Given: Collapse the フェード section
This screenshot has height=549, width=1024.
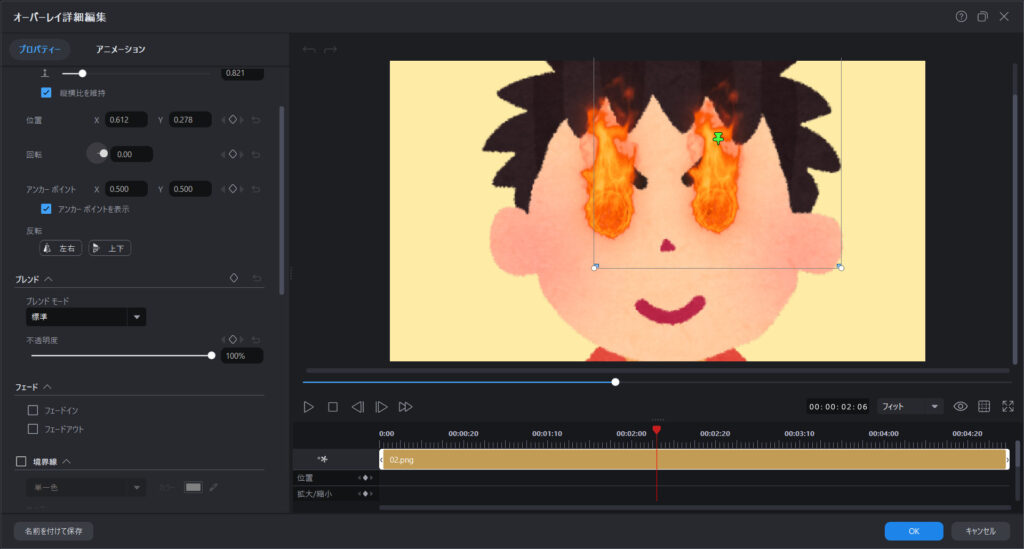Looking at the screenshot, I should click(47, 386).
